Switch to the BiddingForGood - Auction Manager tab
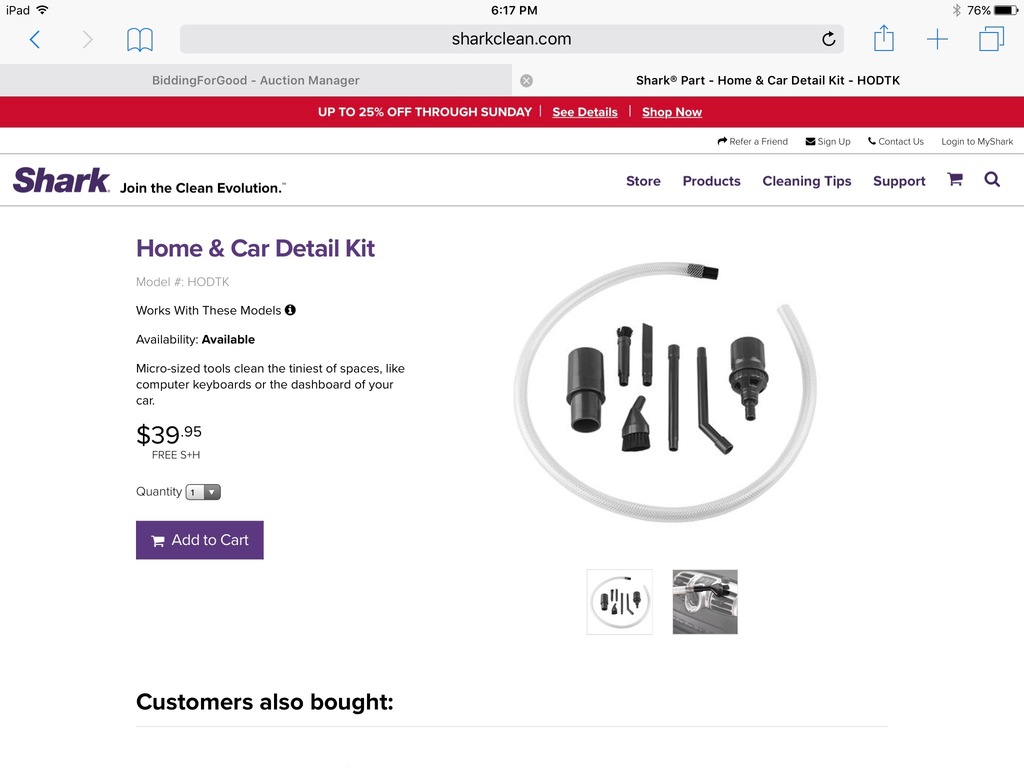This screenshot has width=1024, height=768. point(255,80)
